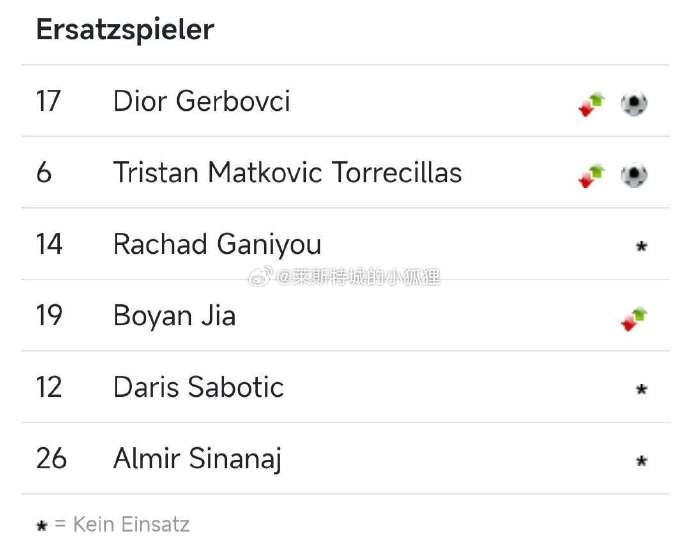Click the Weibo watermark logo
This screenshot has height=551, width=690.
(x=261, y=276)
